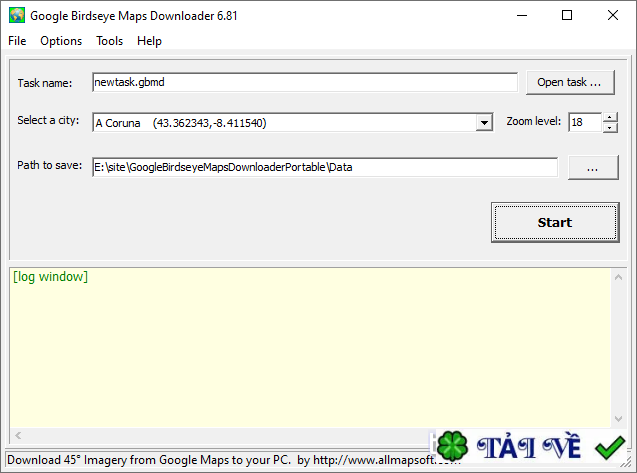Open the Help menu
The width and height of the screenshot is (637, 473).
click(x=149, y=41)
